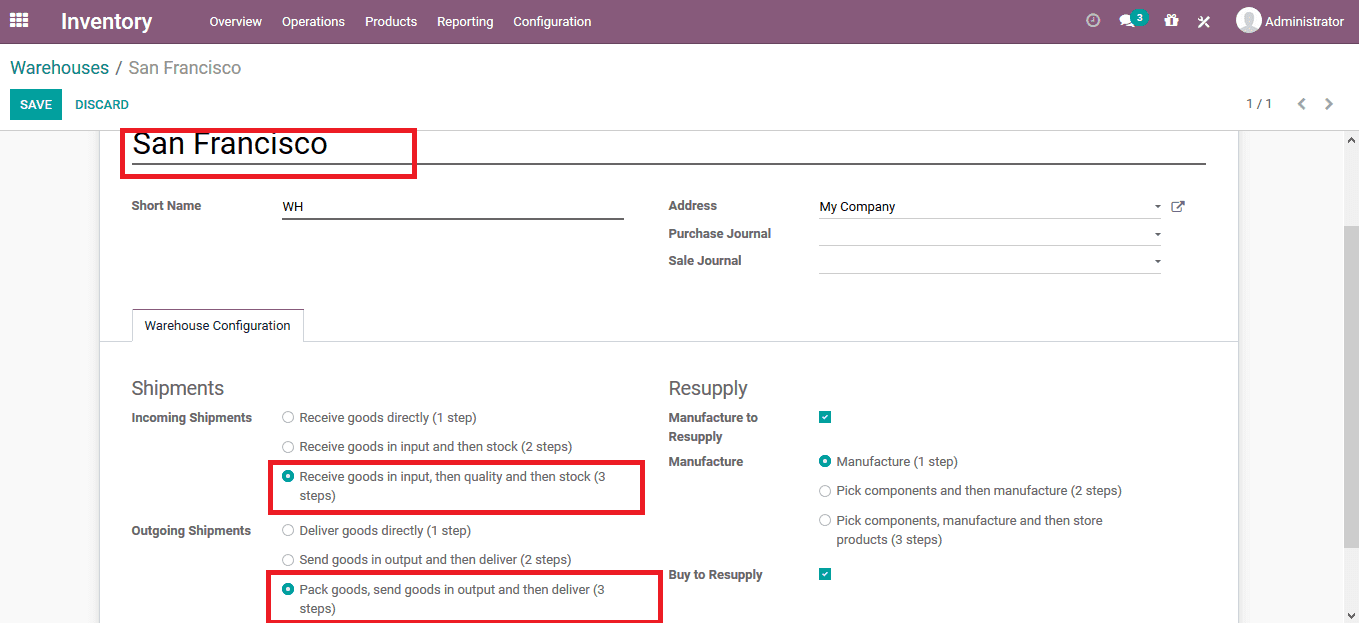Screen dimensions: 1359x623
Task: Click the Short Name field with WH
Action: (x=453, y=207)
